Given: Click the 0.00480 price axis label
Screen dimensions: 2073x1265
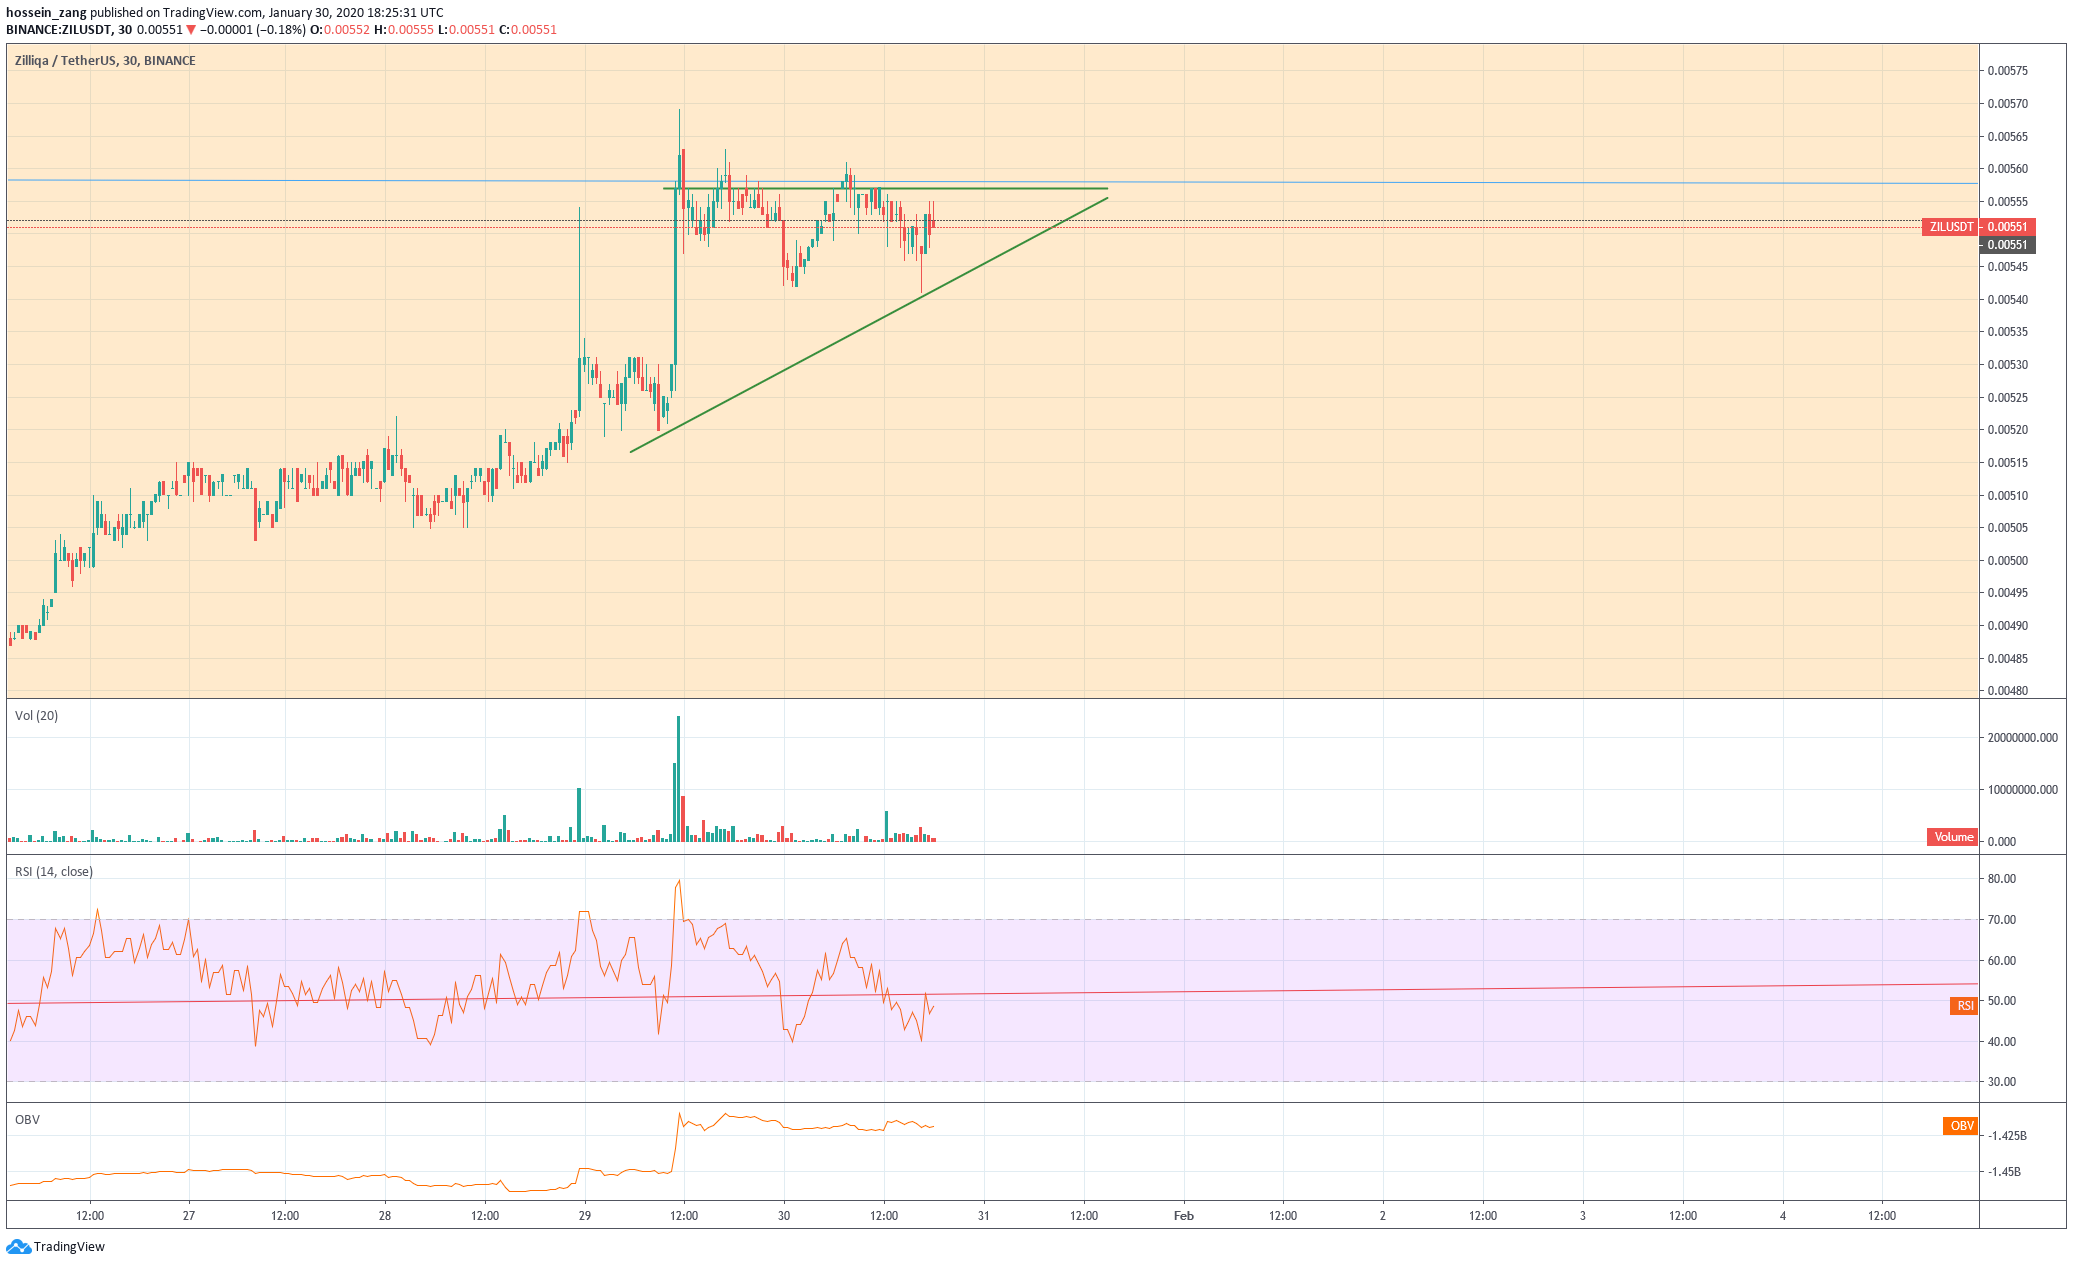Looking at the screenshot, I should click(x=2007, y=691).
